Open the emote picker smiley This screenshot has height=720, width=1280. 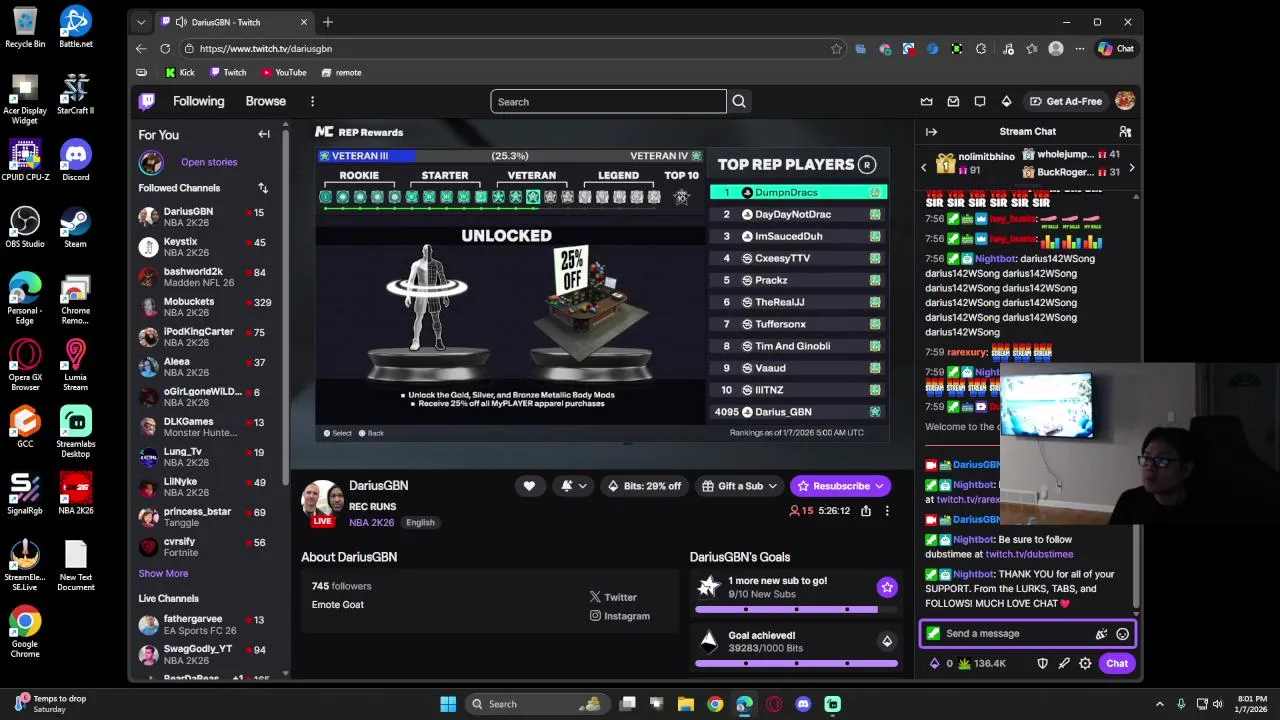pyautogui.click(x=1123, y=634)
